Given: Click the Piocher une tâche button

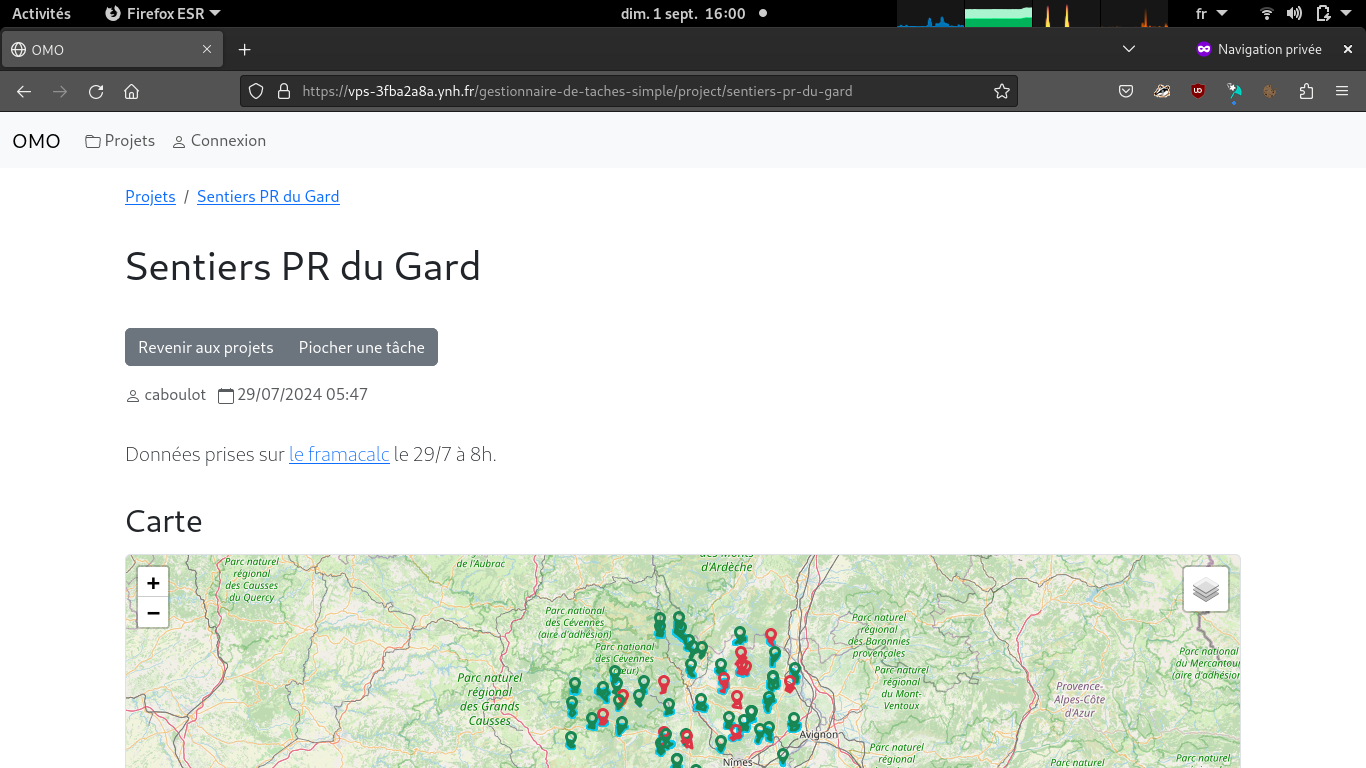Looking at the screenshot, I should click(361, 347).
